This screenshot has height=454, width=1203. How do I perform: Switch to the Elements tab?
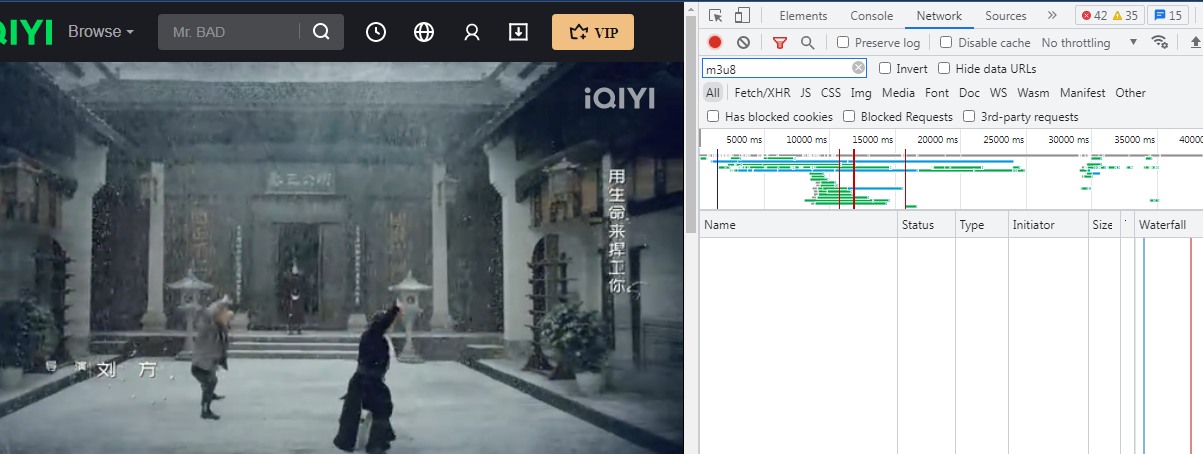[803, 15]
